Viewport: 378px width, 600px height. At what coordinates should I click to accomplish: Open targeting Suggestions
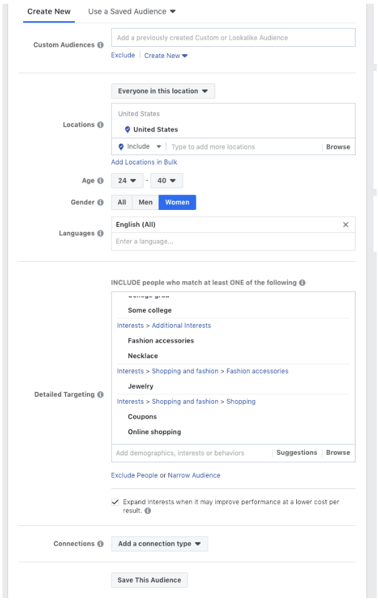pos(297,453)
